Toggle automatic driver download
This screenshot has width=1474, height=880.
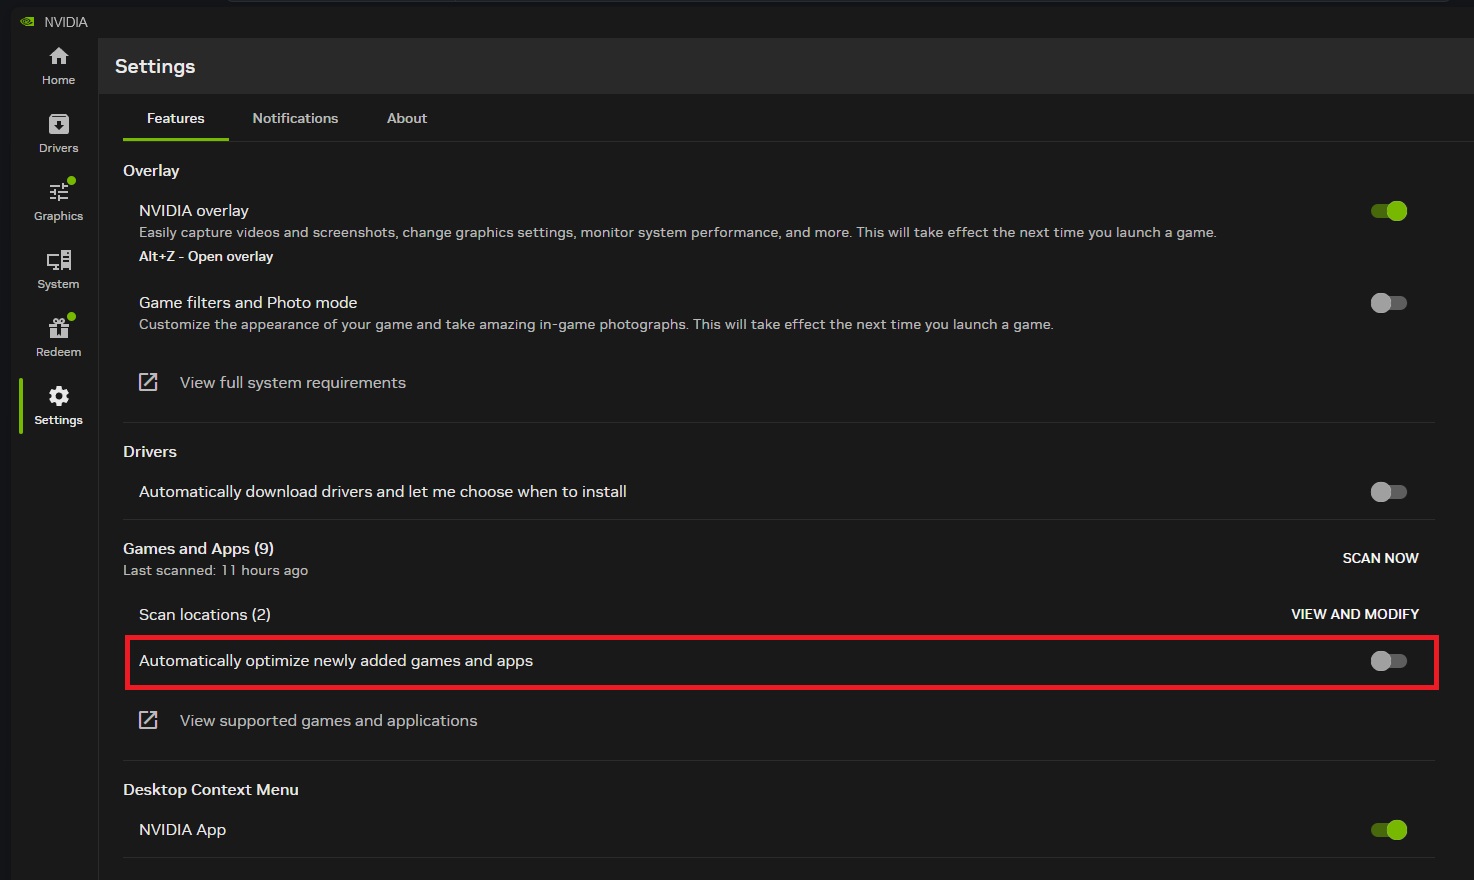[1389, 492]
